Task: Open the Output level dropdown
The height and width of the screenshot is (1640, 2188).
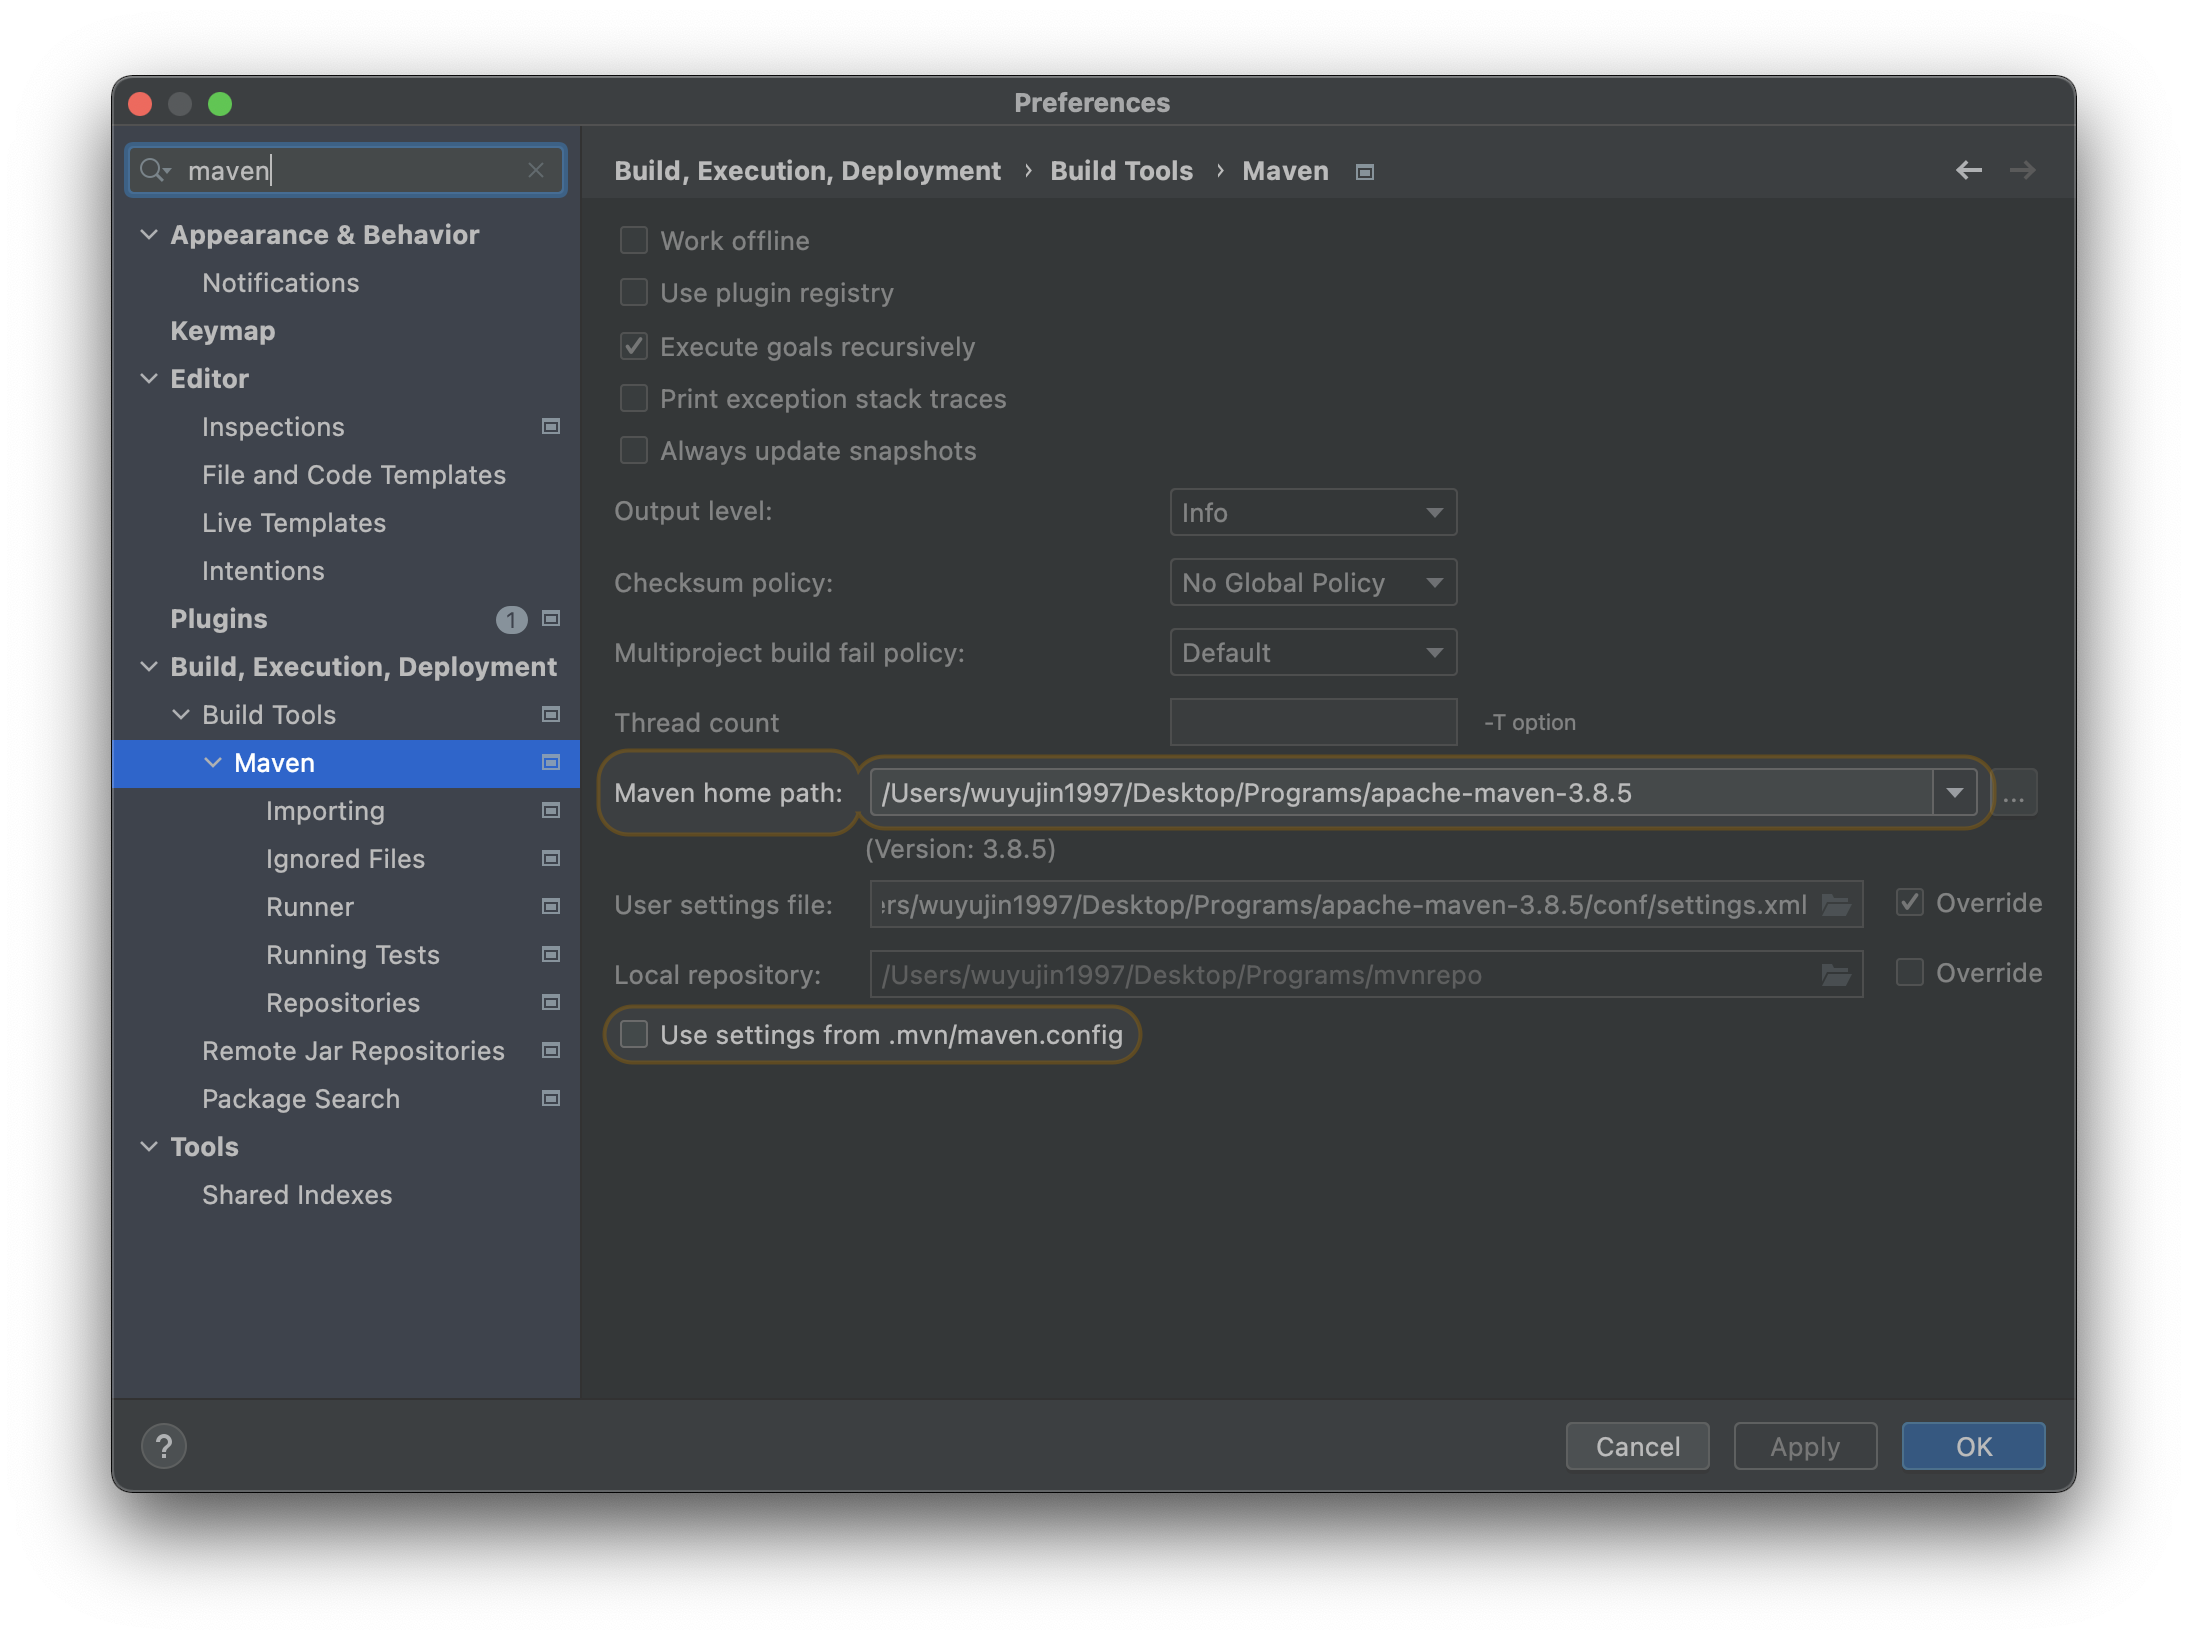Action: pyautogui.click(x=1313, y=513)
